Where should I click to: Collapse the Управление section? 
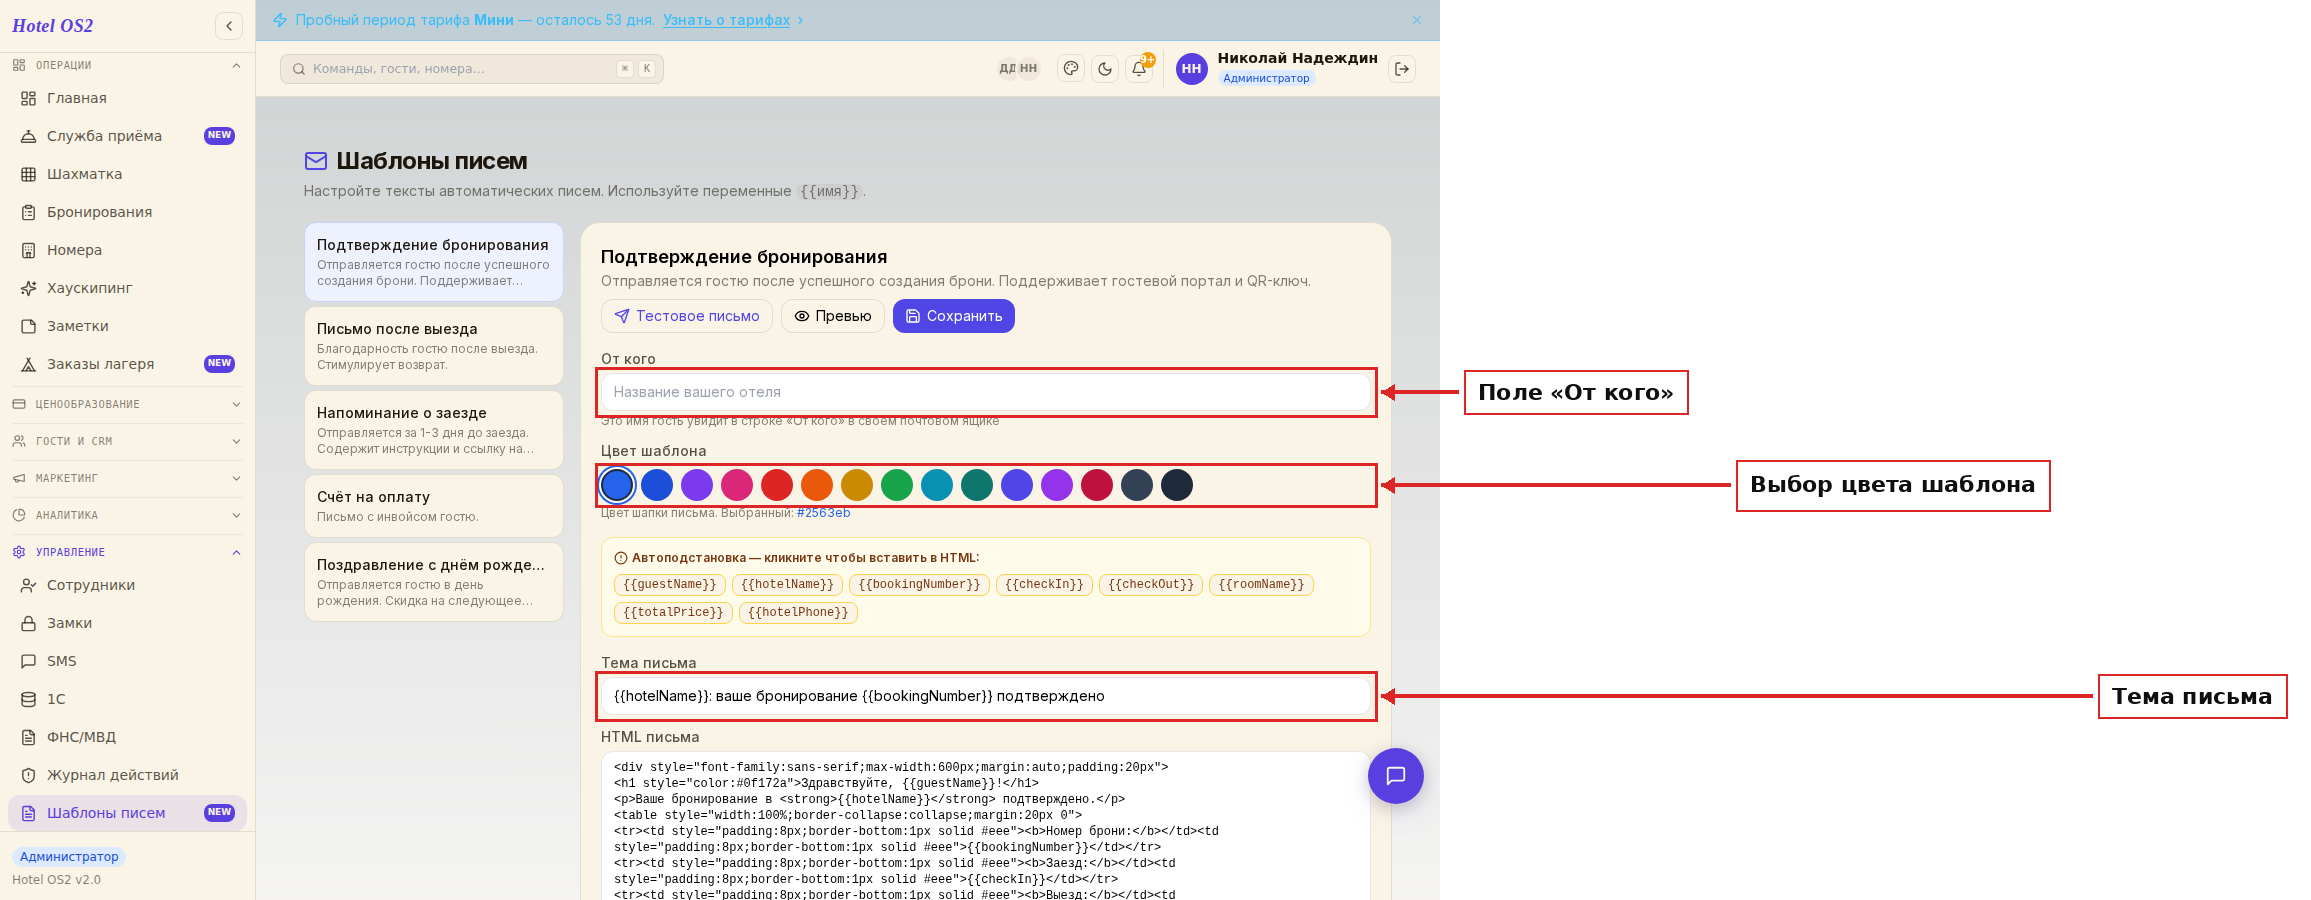pos(127,552)
